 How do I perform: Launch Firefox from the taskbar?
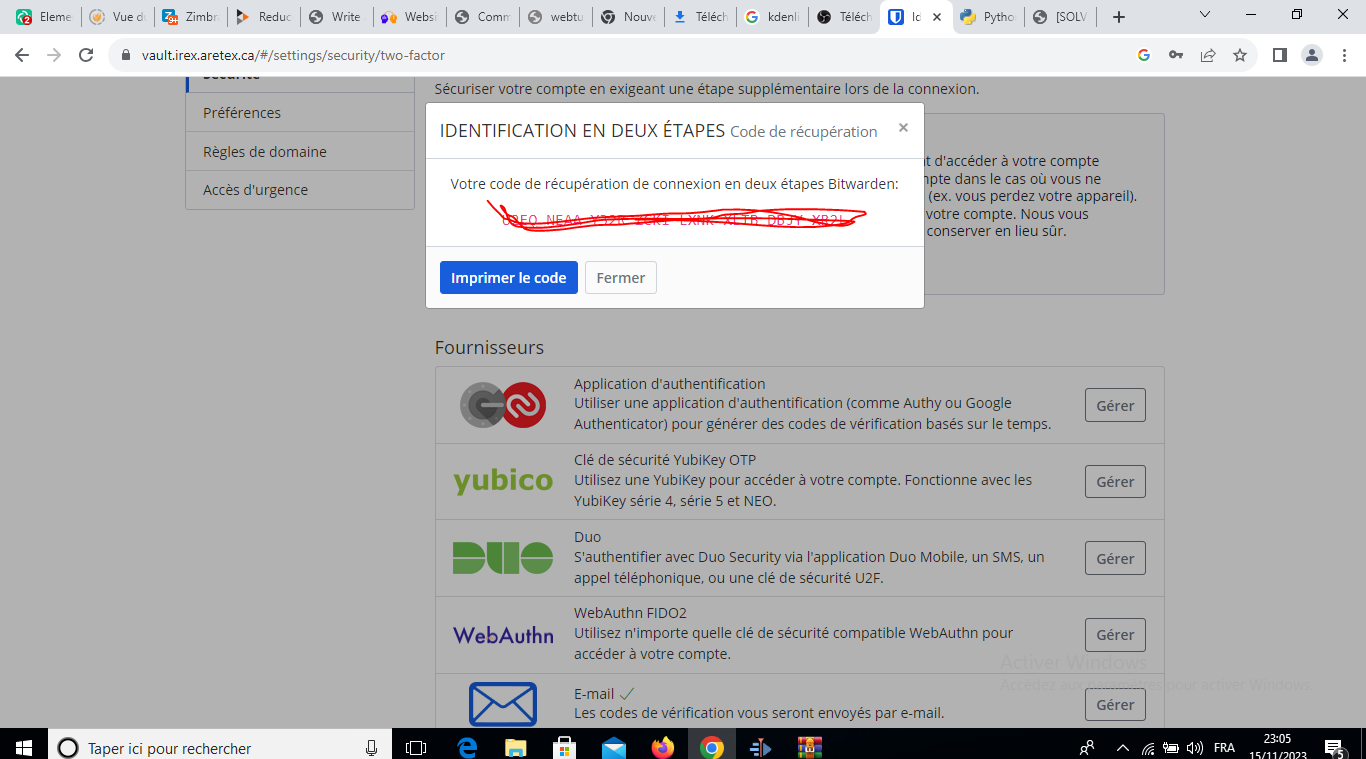pyautogui.click(x=663, y=747)
